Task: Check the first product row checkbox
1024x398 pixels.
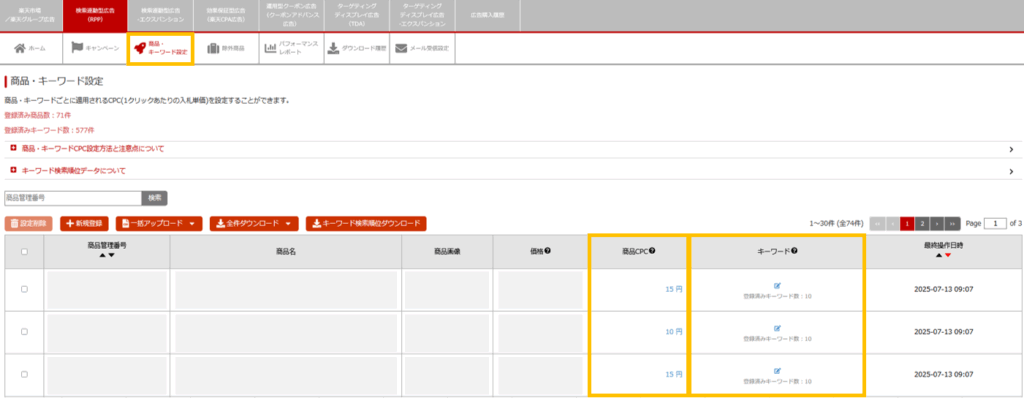Action: click(24, 289)
